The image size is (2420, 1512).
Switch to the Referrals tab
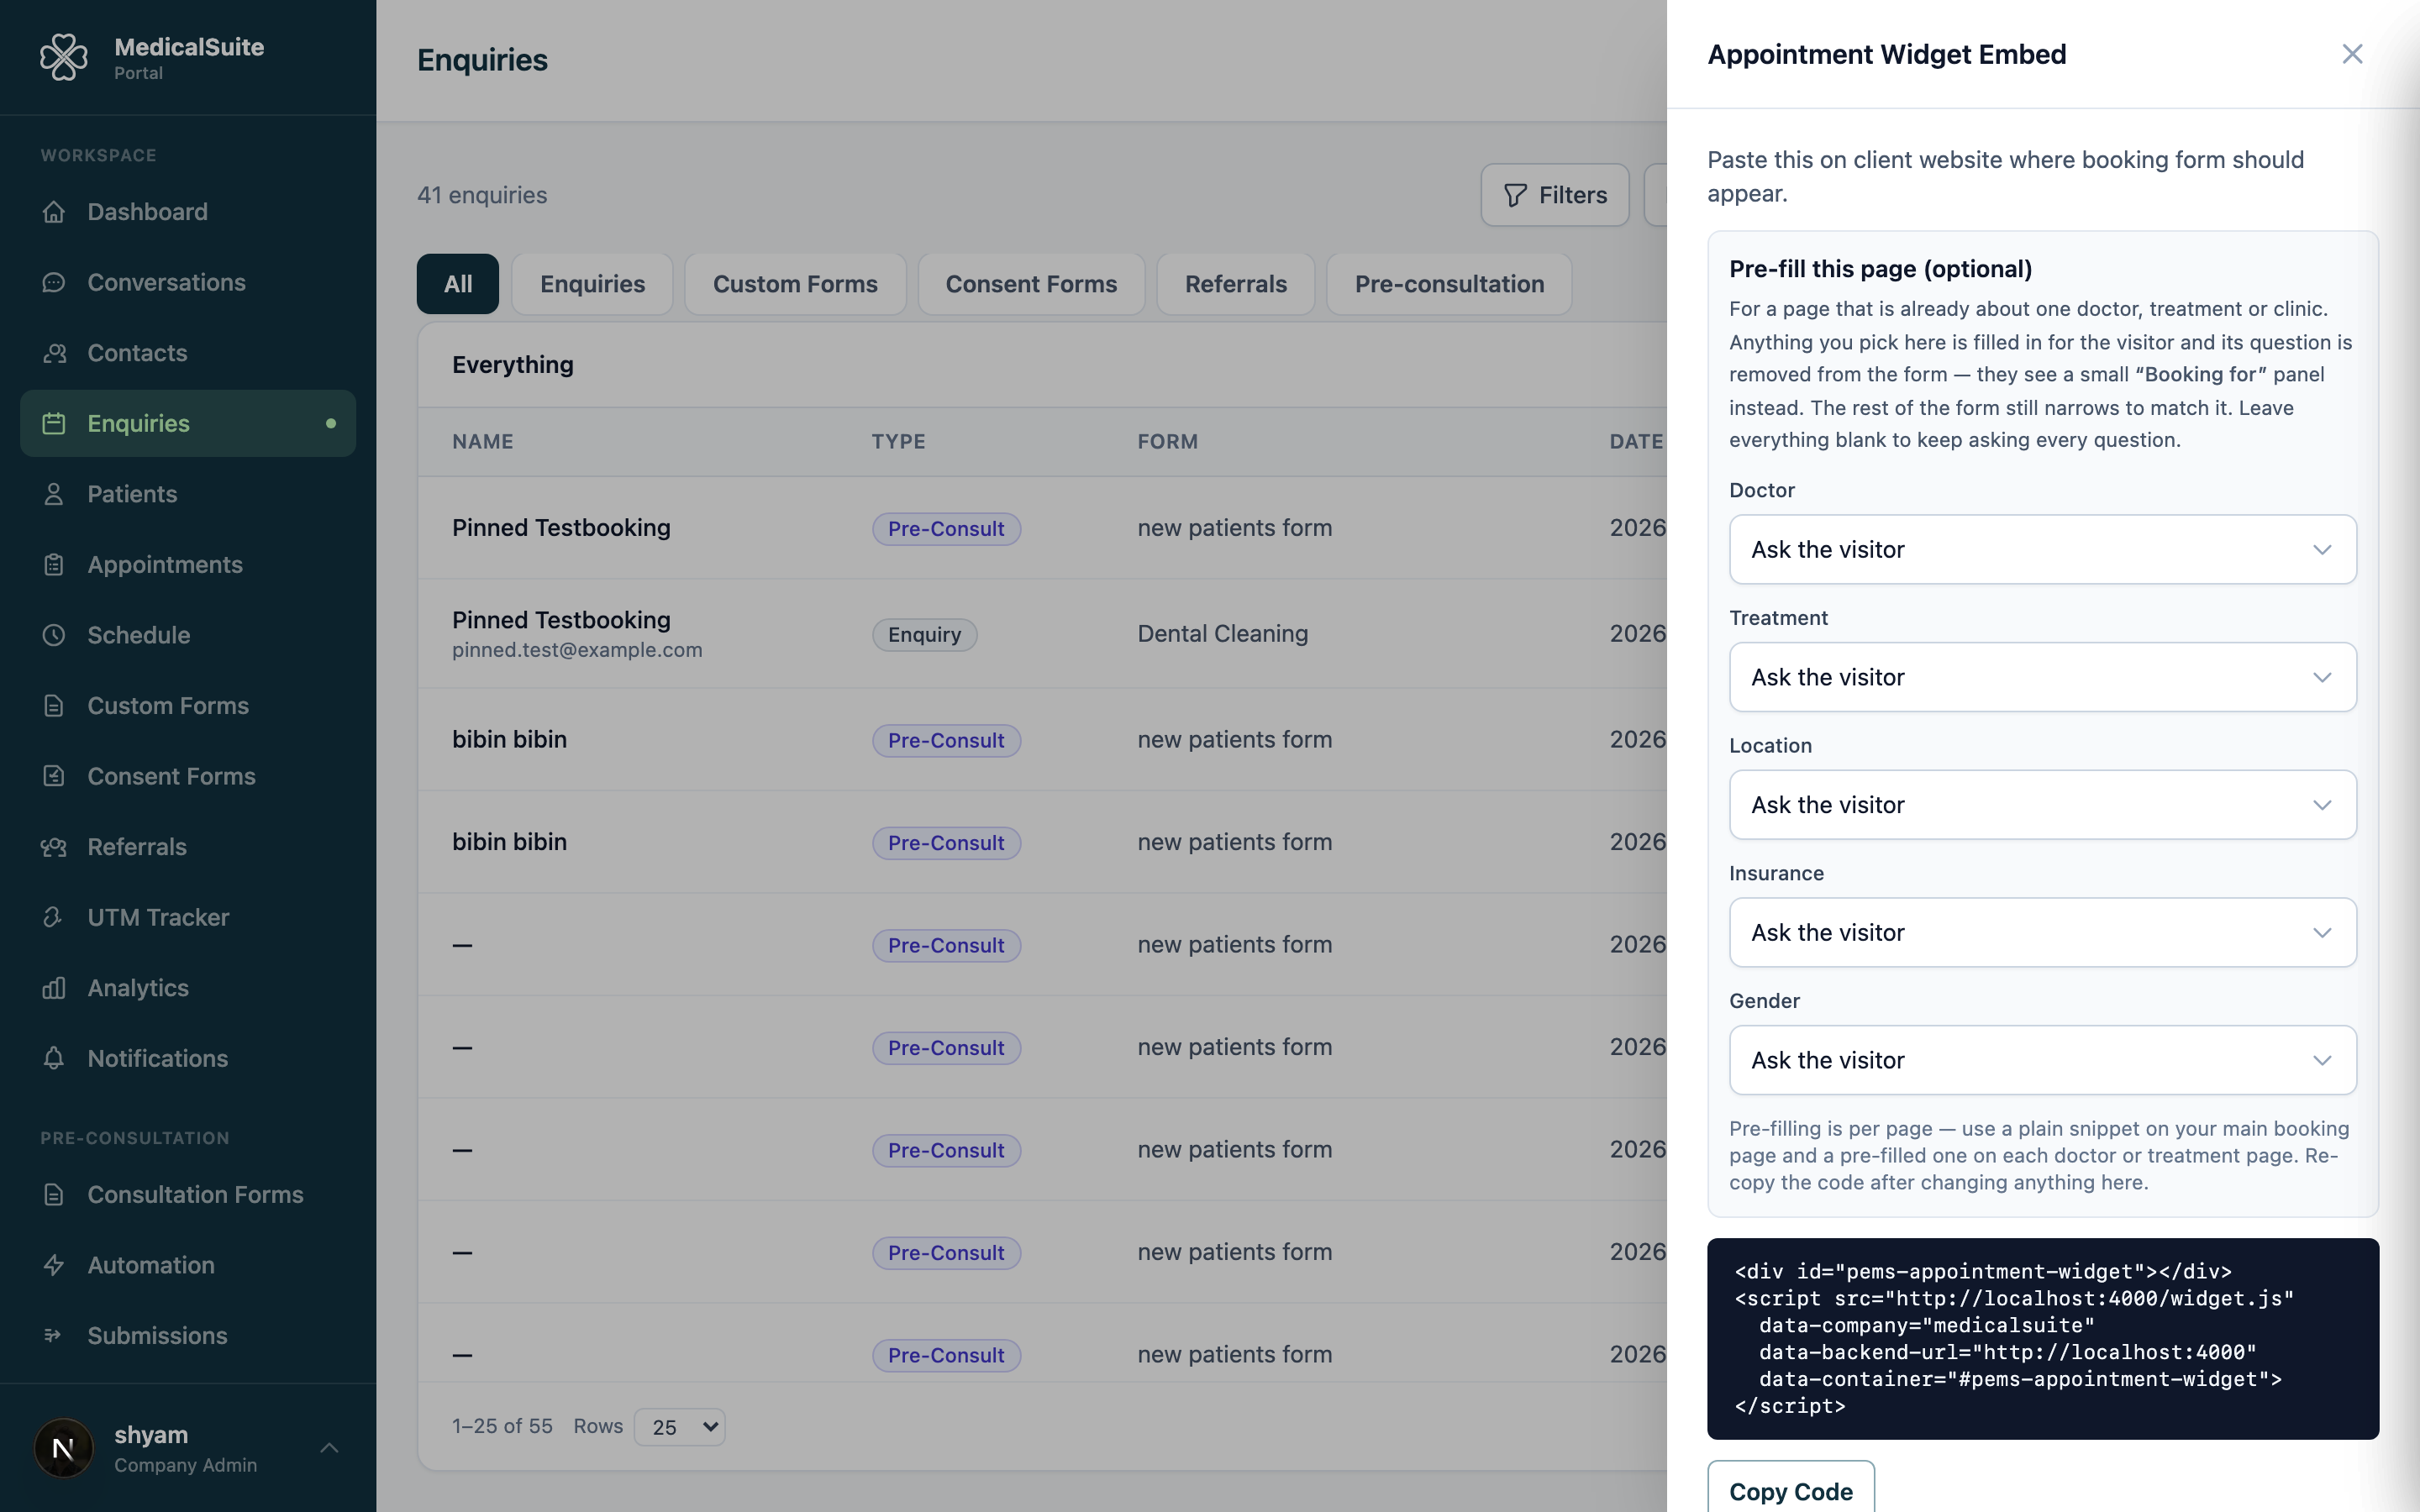tap(1236, 284)
